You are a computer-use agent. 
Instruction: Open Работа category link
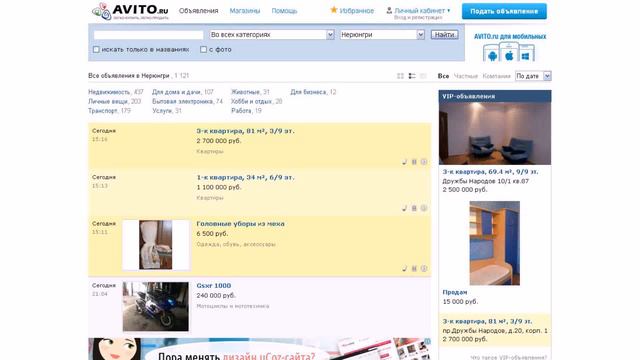pyautogui.click(x=241, y=111)
